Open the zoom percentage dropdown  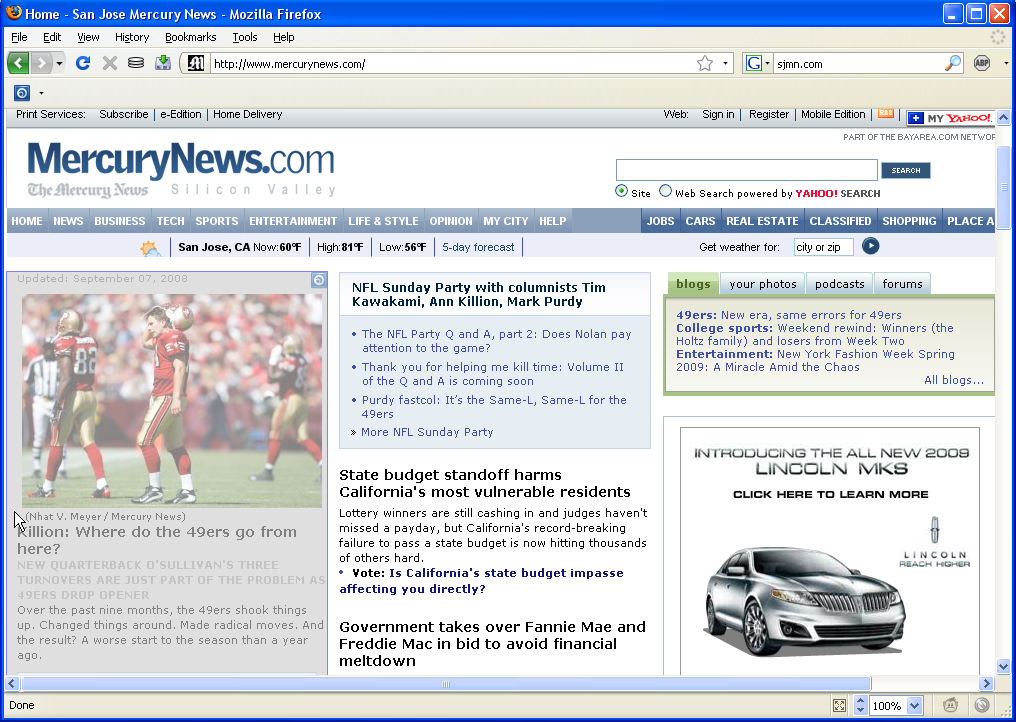coord(914,705)
